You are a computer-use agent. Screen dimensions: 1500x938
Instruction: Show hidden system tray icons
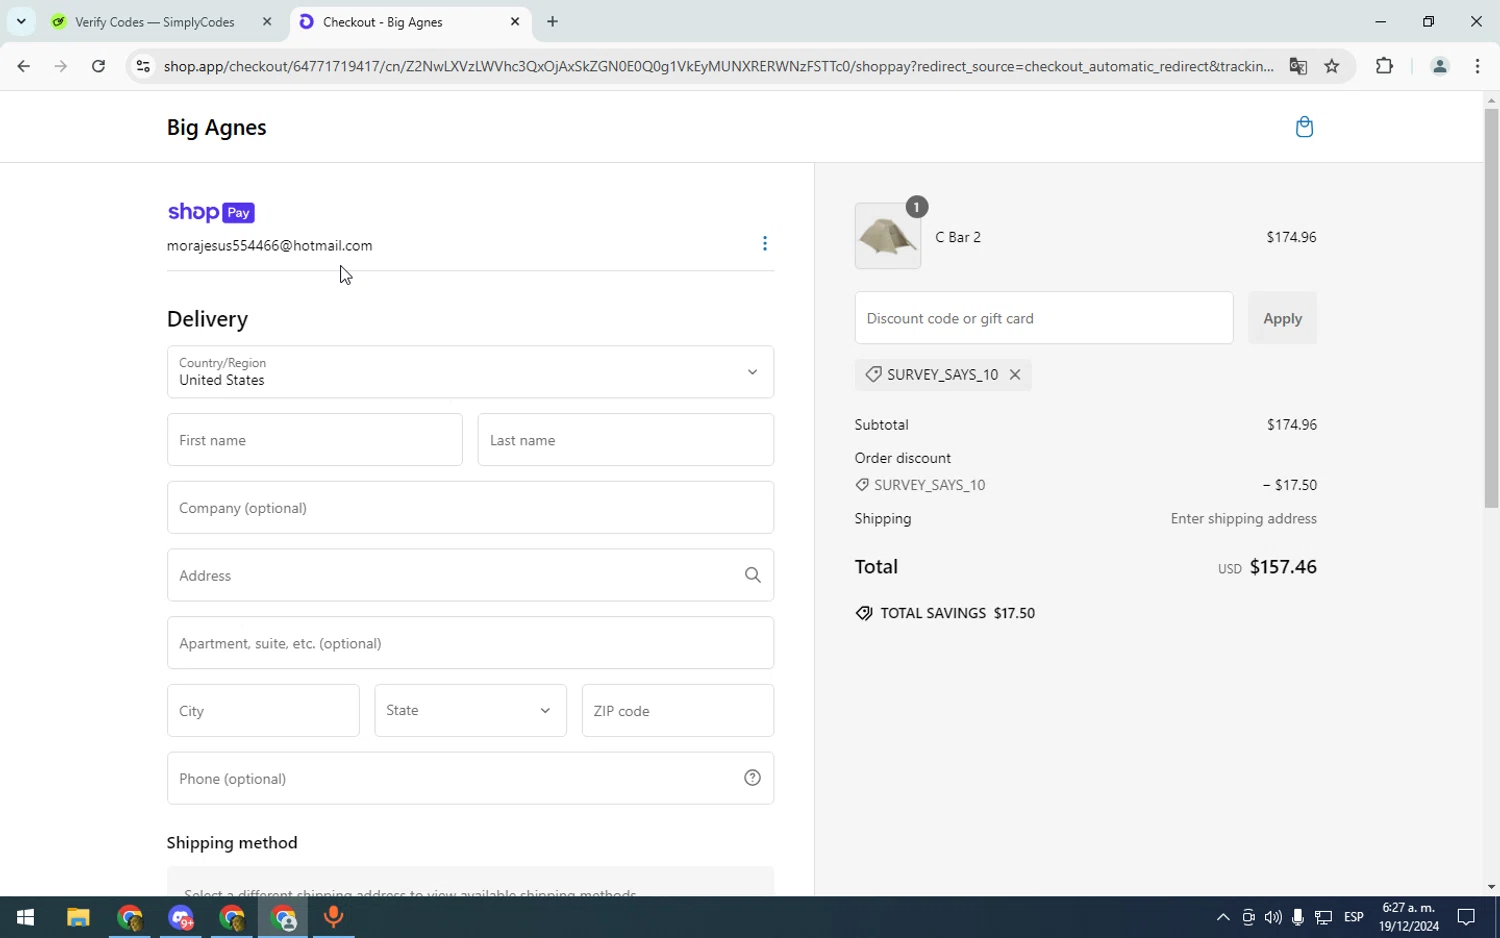[x=1222, y=917]
